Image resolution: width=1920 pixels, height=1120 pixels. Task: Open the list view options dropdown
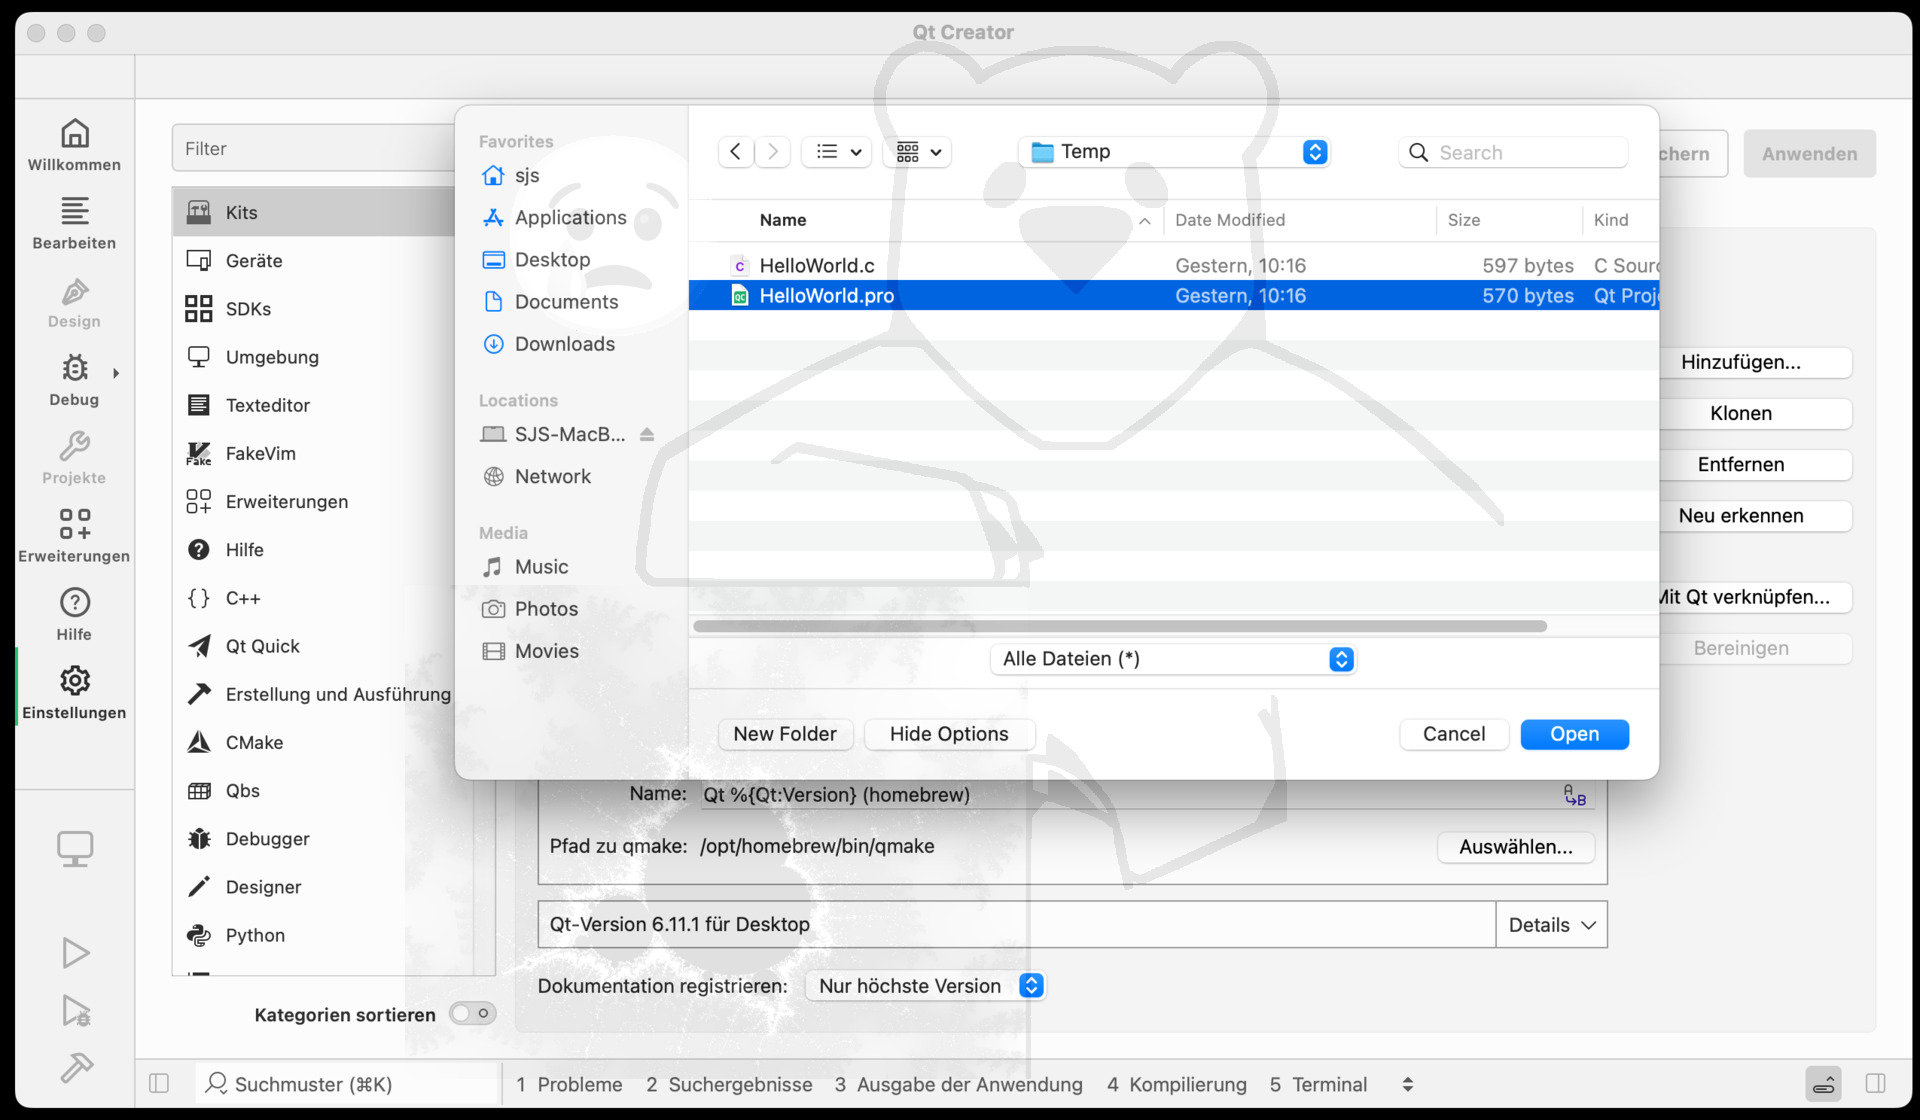click(837, 151)
